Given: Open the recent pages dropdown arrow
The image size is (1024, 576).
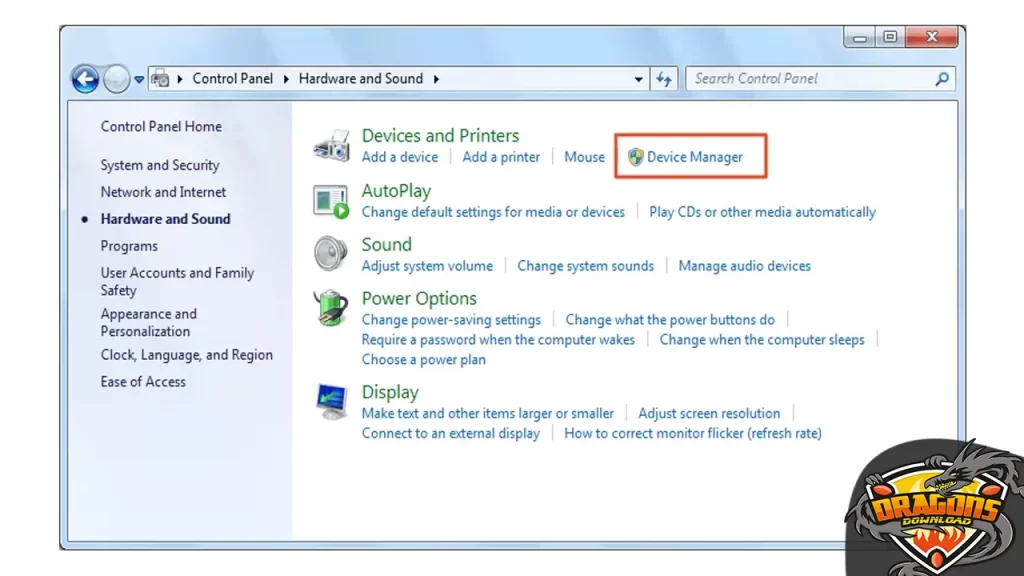Looking at the screenshot, I should pyautogui.click(x=140, y=79).
